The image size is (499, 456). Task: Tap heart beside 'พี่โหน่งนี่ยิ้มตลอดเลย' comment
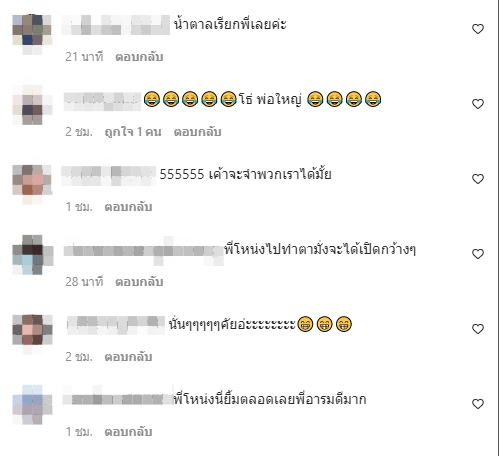click(x=478, y=404)
